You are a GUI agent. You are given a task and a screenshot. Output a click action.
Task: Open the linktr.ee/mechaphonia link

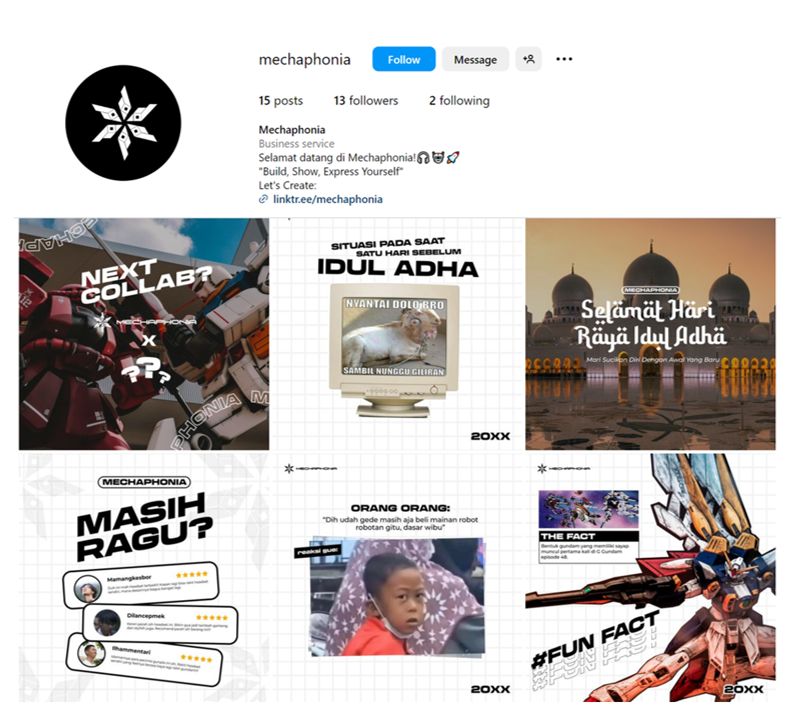pyautogui.click(x=328, y=199)
